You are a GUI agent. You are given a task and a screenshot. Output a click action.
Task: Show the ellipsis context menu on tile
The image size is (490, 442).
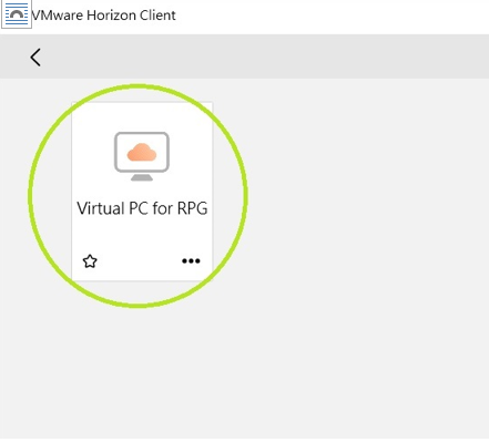click(x=191, y=261)
